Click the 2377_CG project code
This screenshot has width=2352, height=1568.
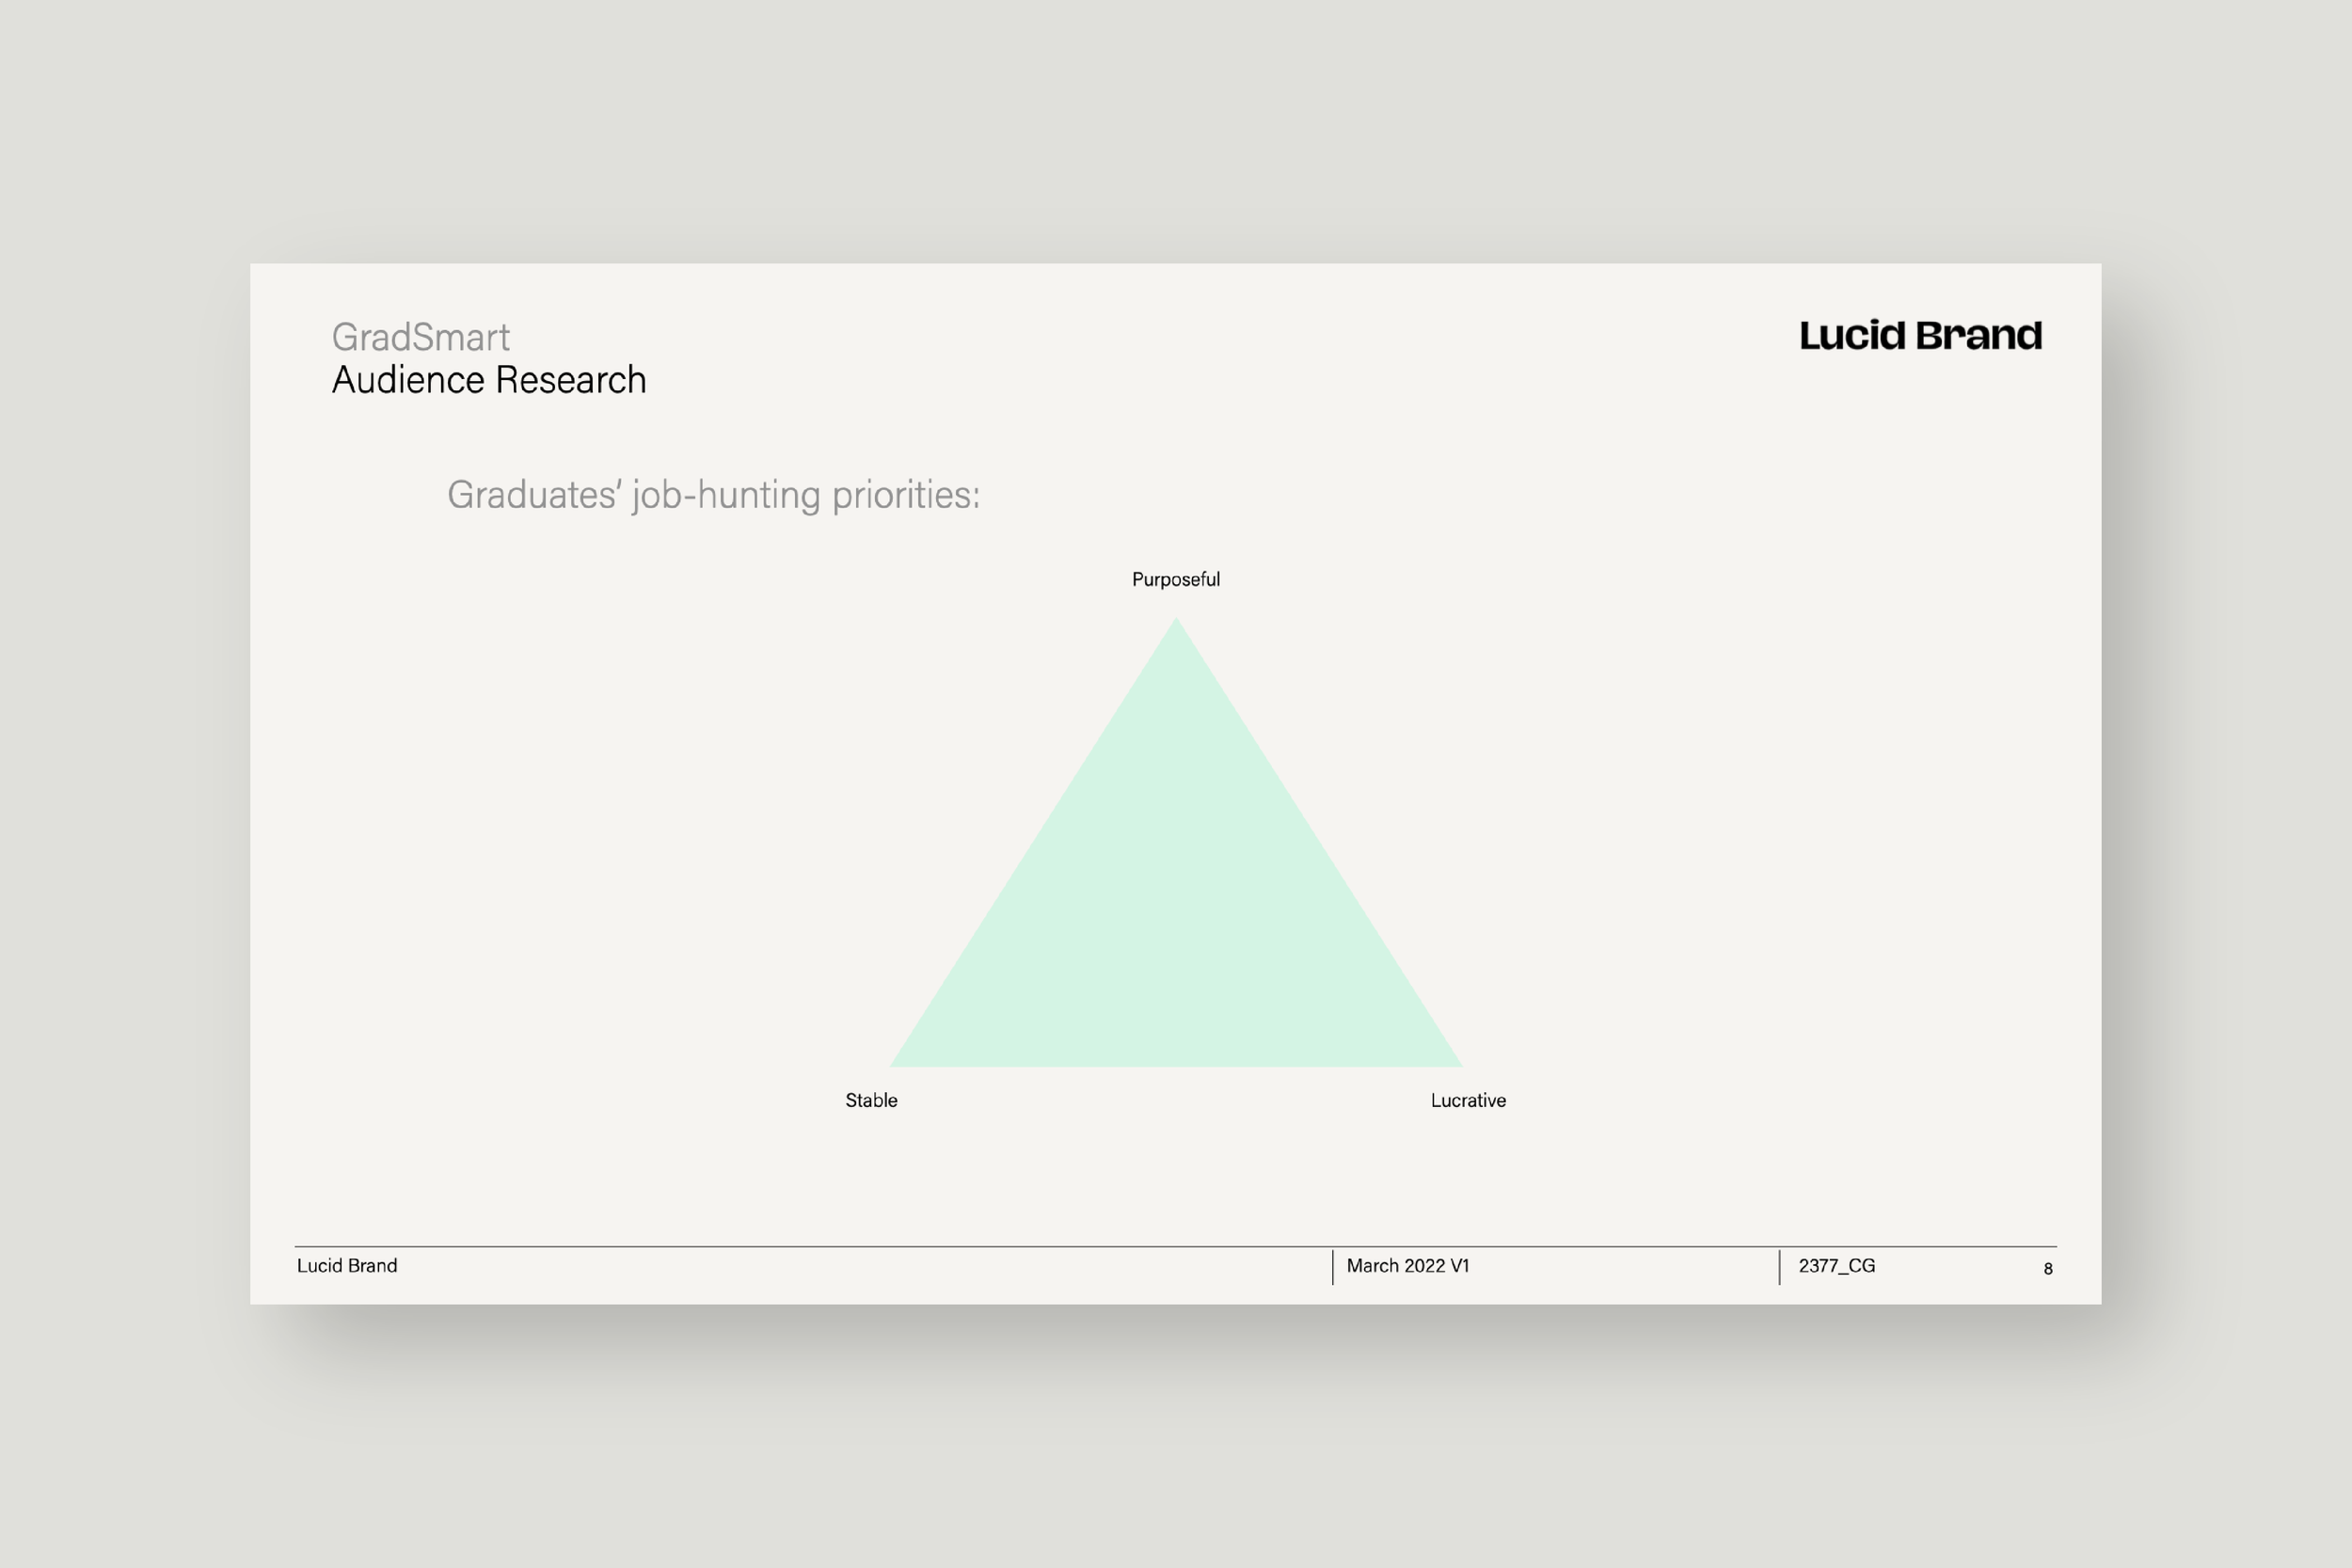(x=1836, y=1266)
